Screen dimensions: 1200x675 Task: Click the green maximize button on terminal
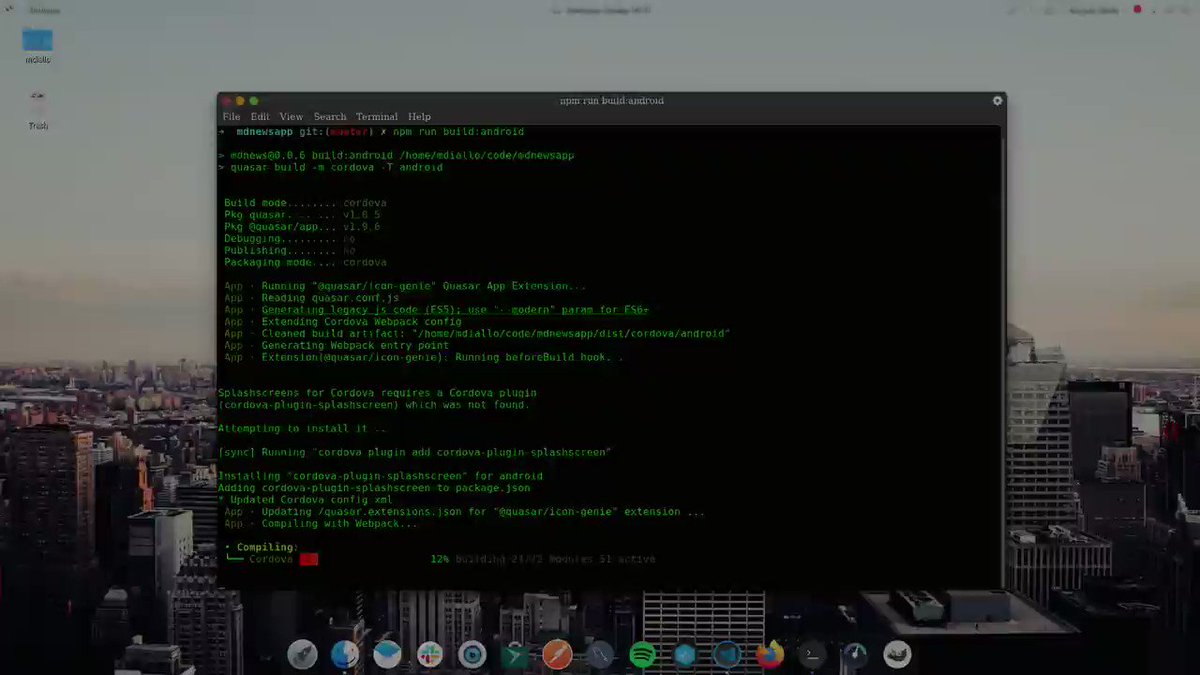pos(254,101)
